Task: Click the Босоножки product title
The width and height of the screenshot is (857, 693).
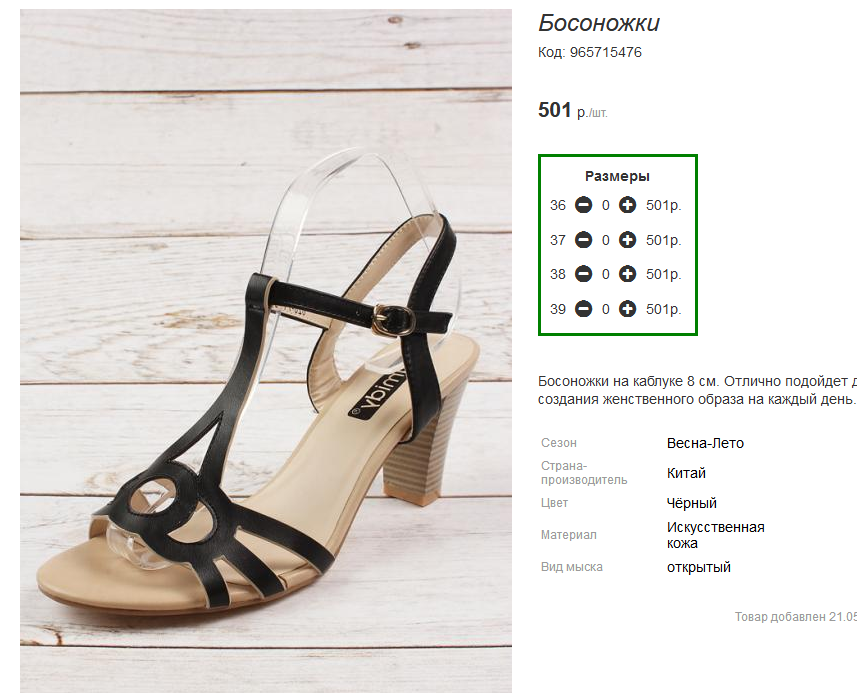Action: click(x=598, y=23)
